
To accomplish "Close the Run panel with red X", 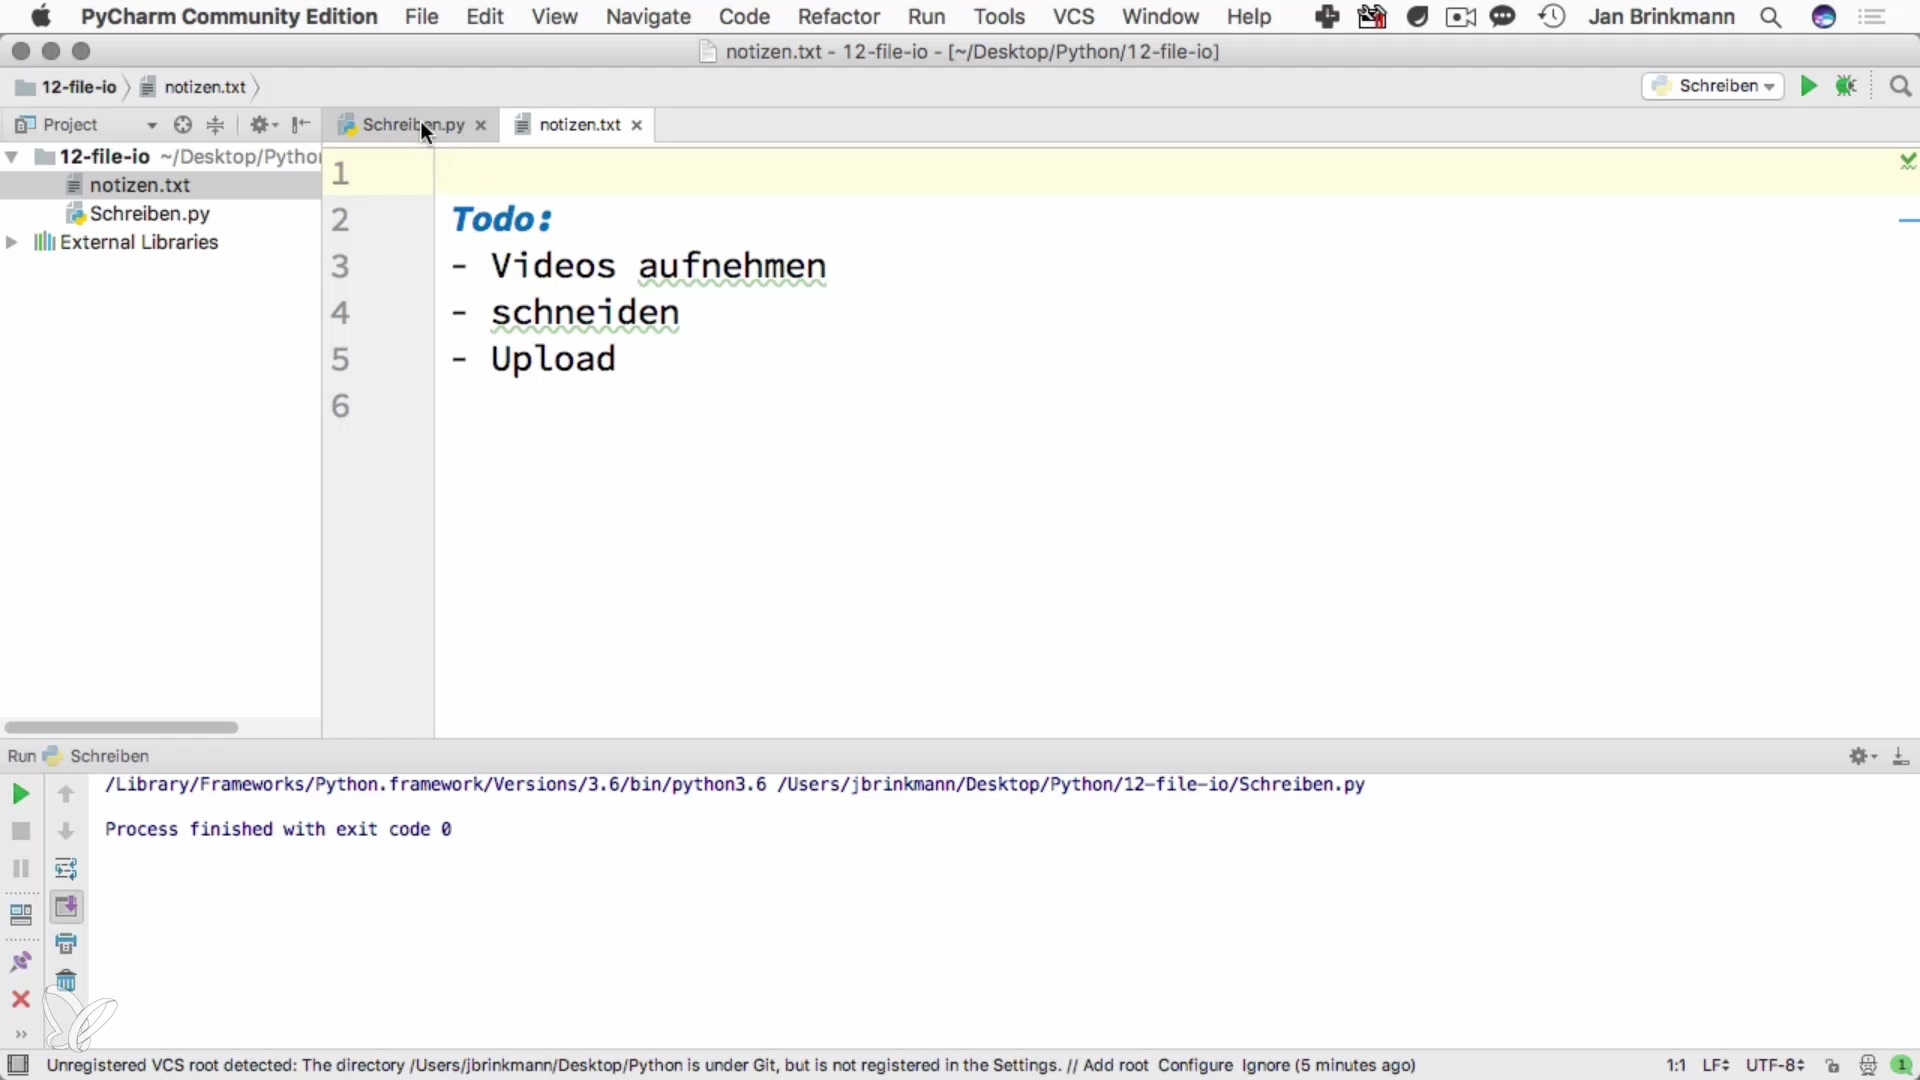I will 20,999.
